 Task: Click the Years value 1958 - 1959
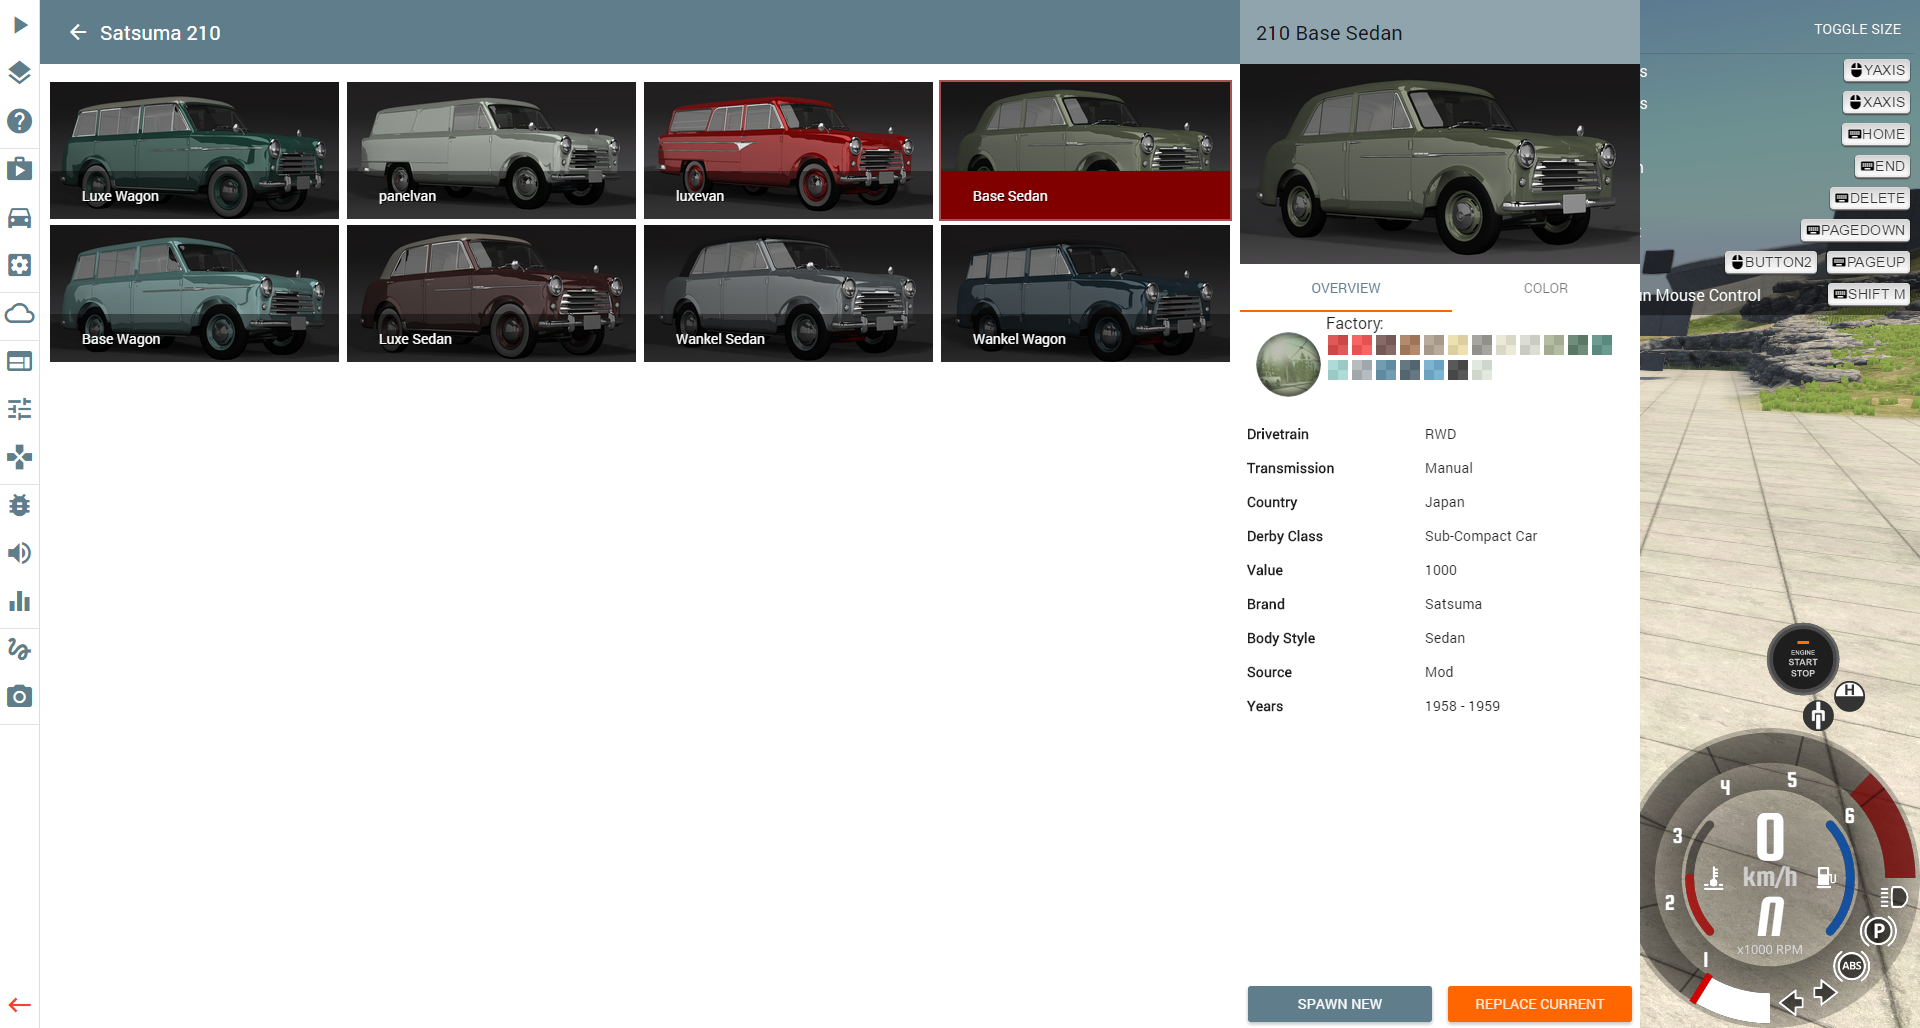(1462, 706)
